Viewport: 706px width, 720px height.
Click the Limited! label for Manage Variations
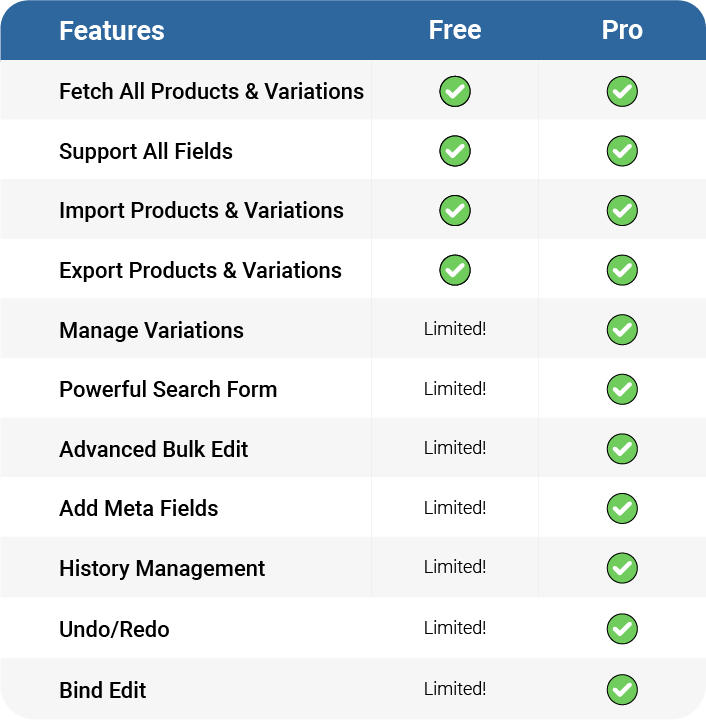pos(454,329)
